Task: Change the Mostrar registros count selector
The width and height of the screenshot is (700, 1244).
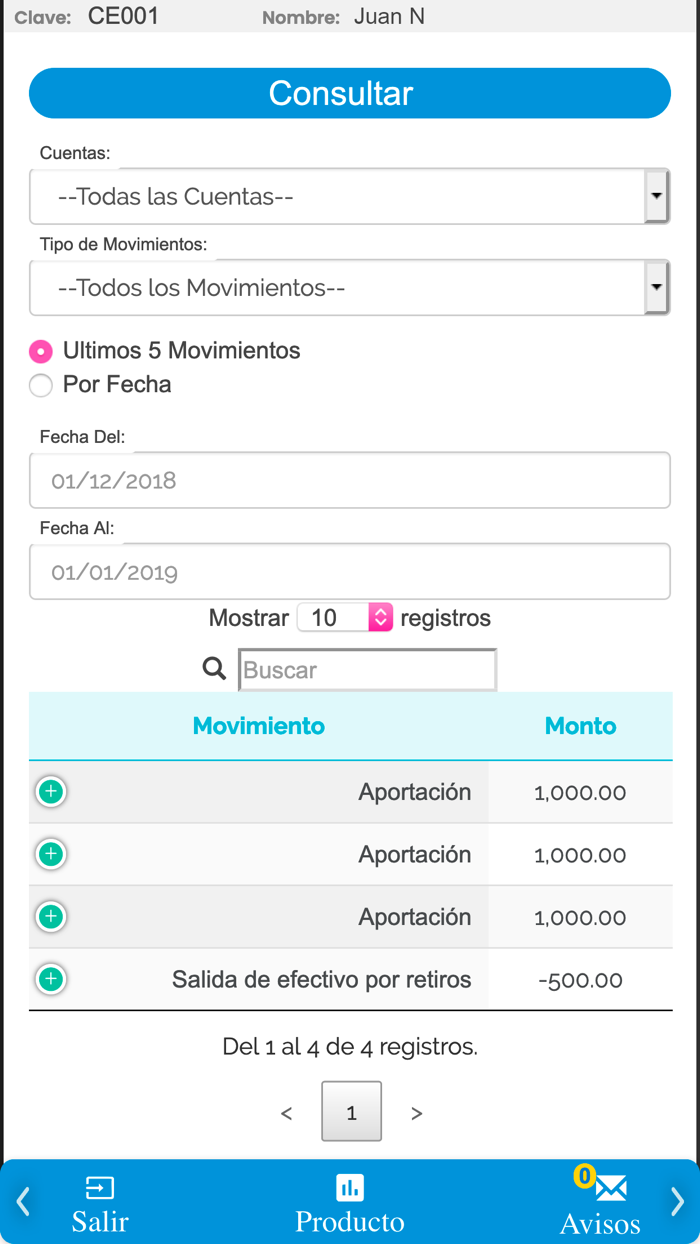Action: coord(345,617)
